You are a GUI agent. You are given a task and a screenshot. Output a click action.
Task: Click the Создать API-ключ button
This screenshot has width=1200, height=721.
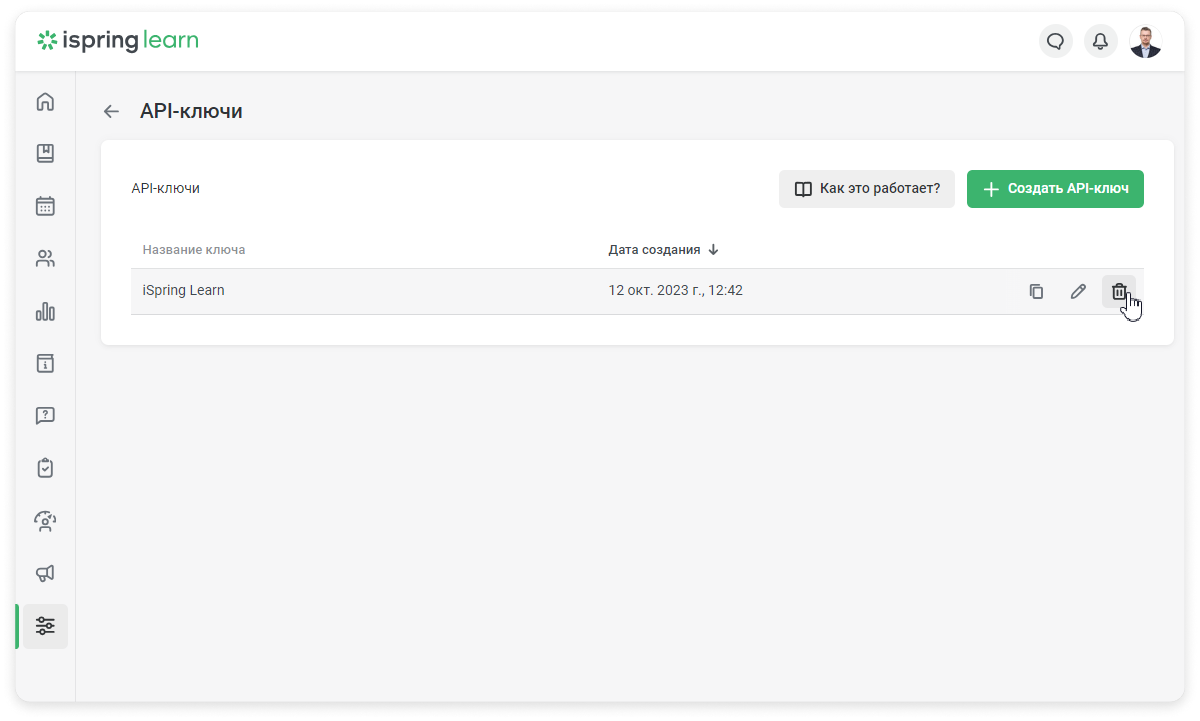pyautogui.click(x=1055, y=189)
